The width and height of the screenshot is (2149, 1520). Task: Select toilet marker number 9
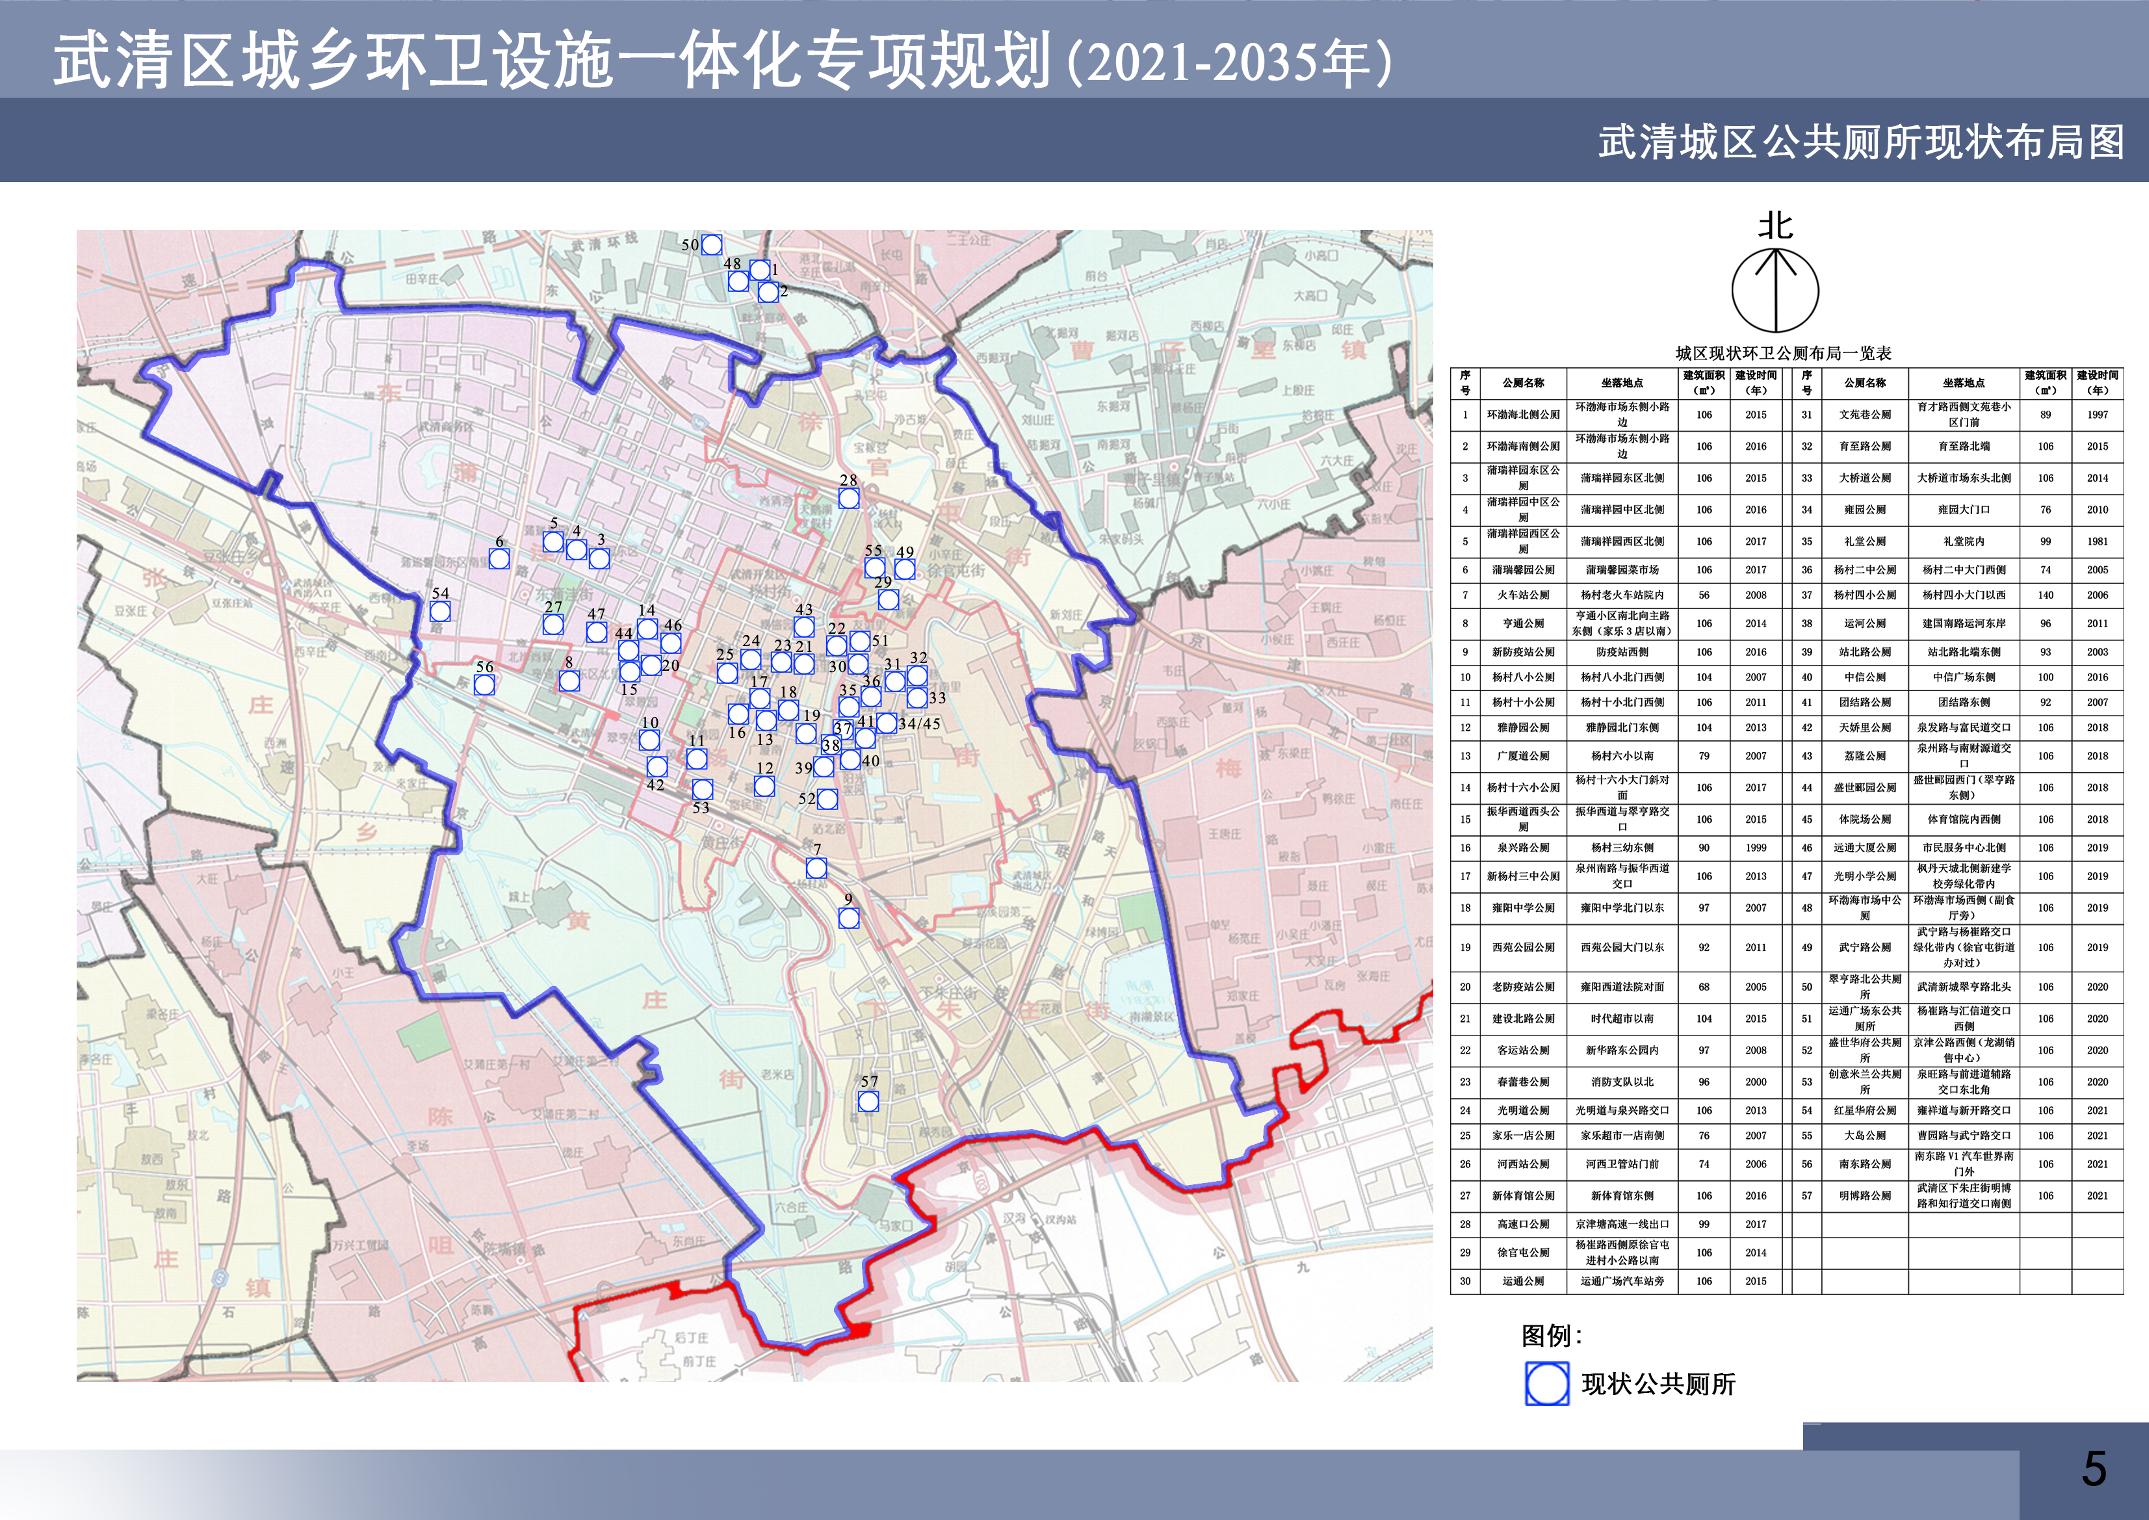(x=848, y=918)
